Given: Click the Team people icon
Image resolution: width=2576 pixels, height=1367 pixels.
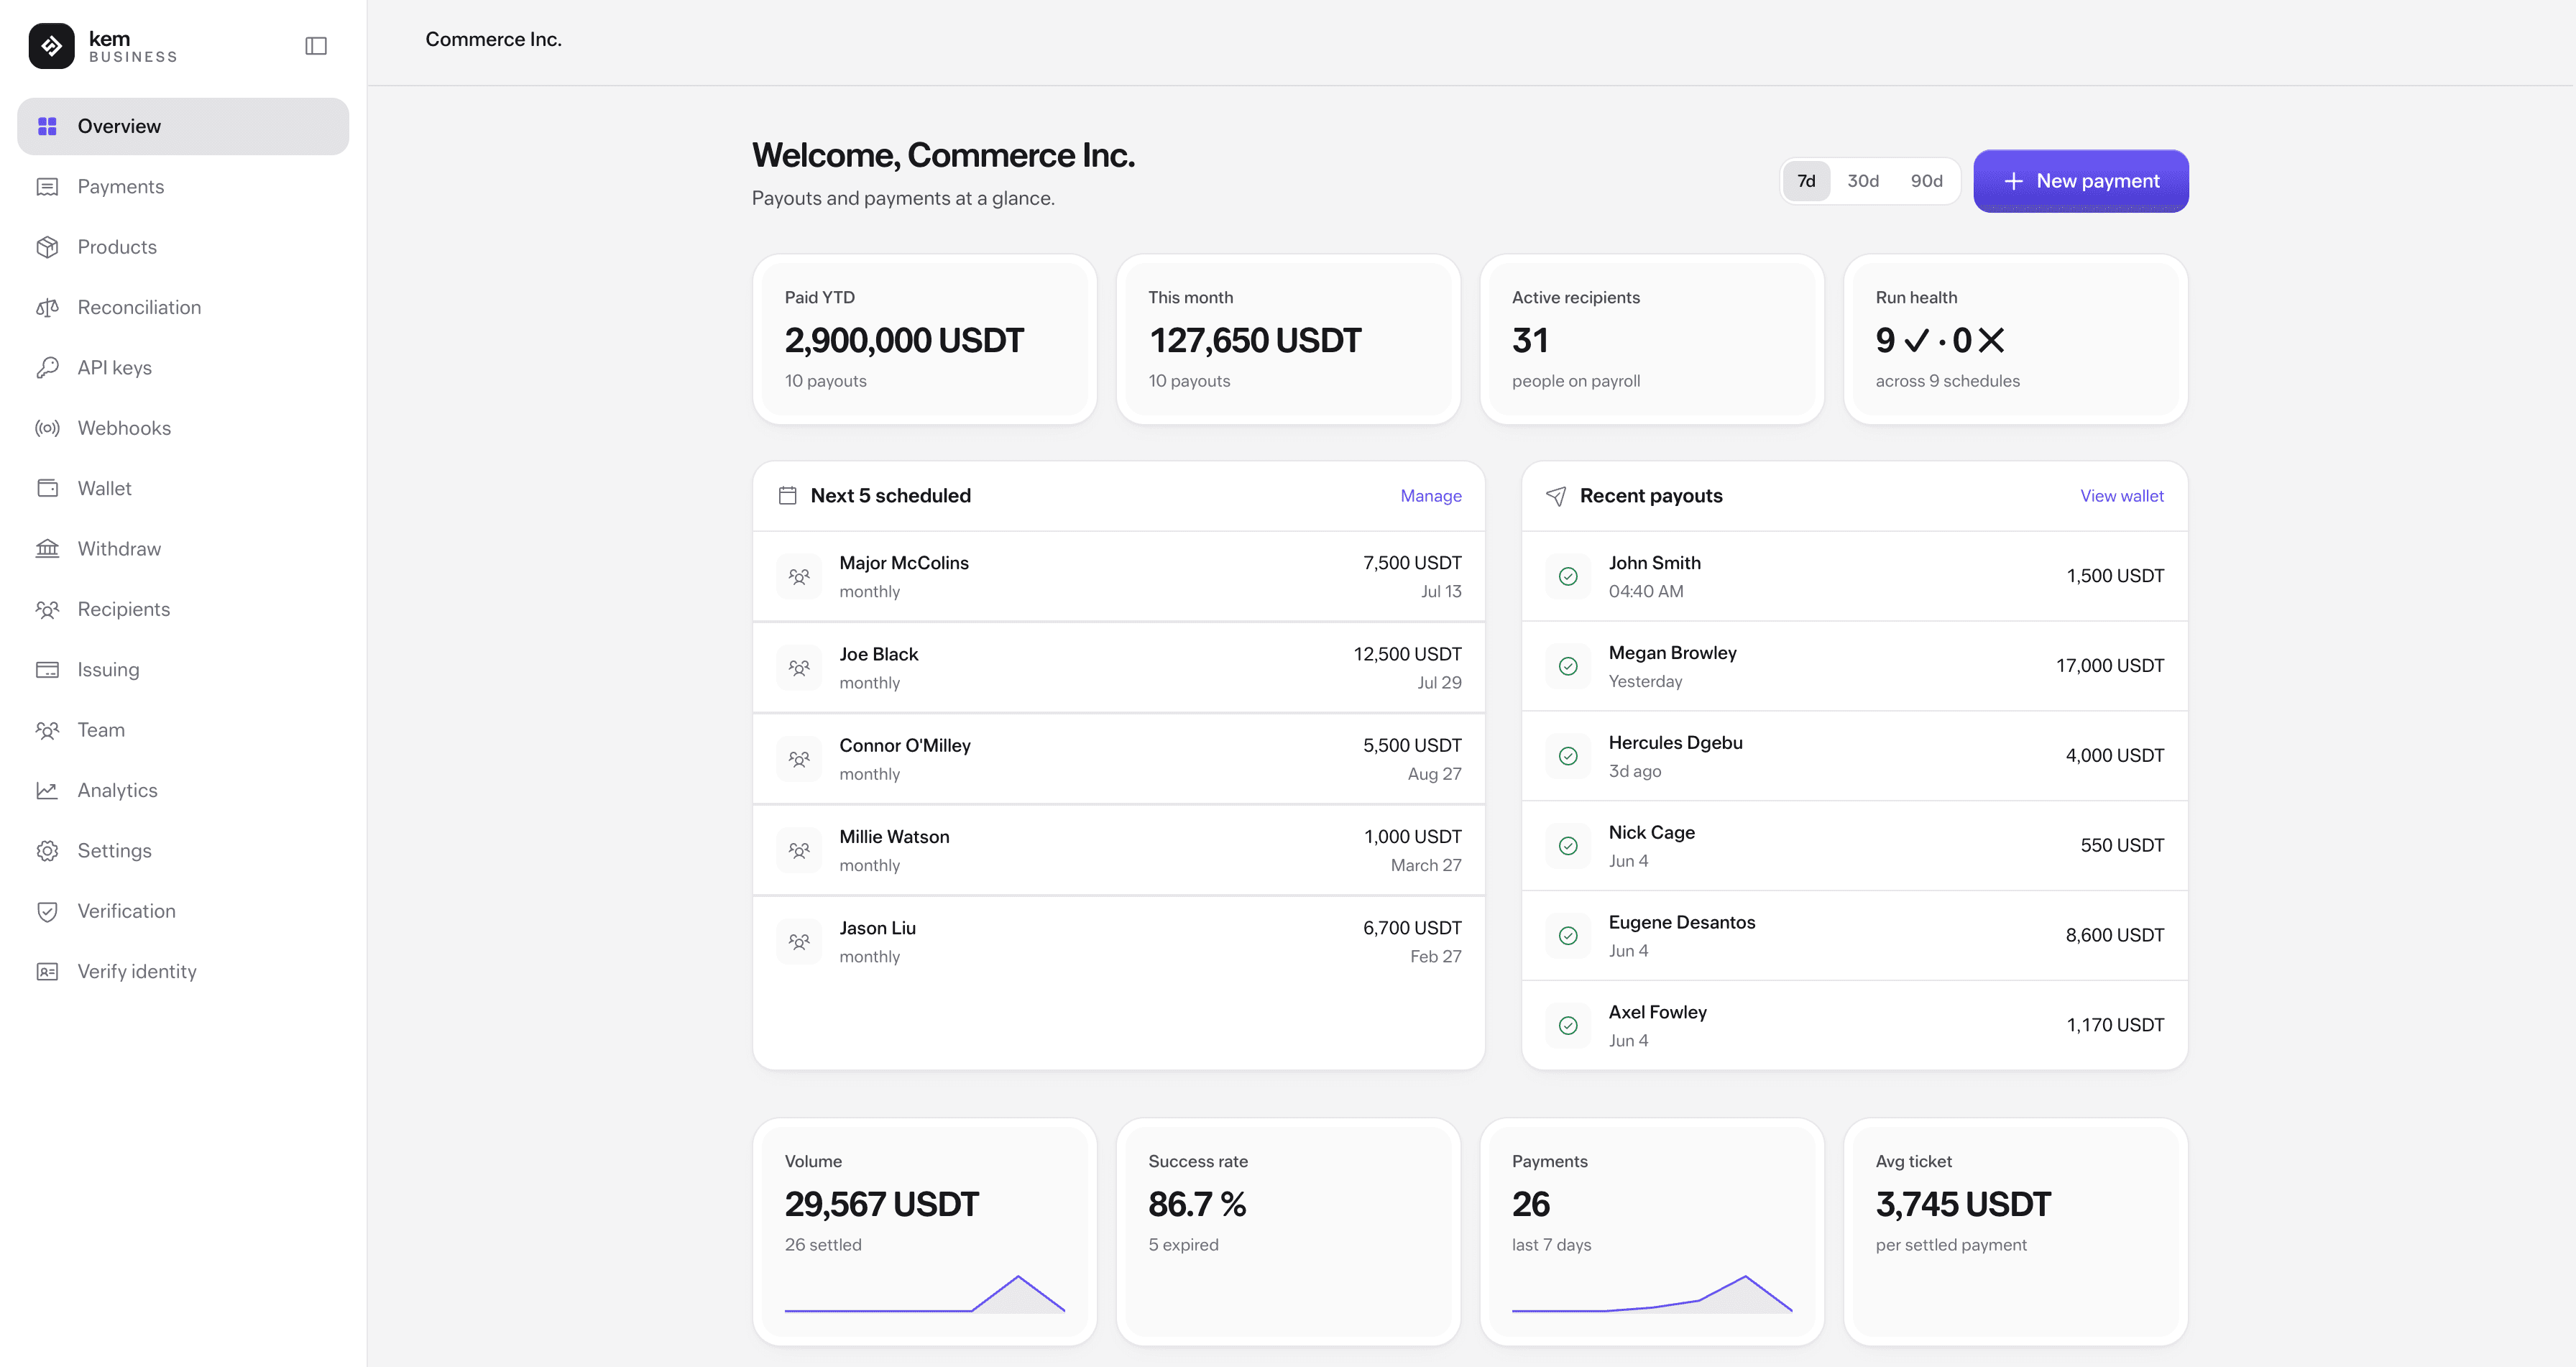Looking at the screenshot, I should pos(47,730).
